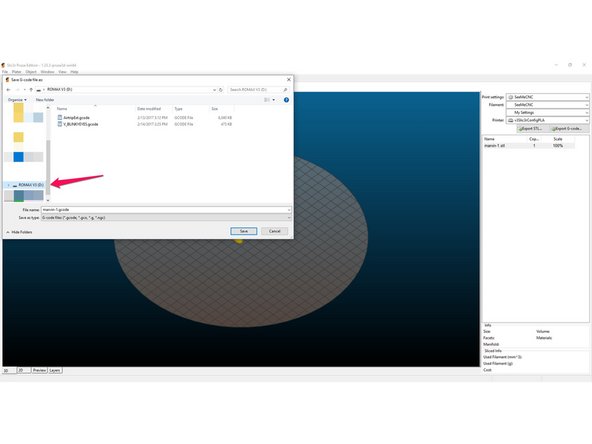The width and height of the screenshot is (592, 444).
Task: Click the Slic3r app icon in title bar
Action: (3, 65)
